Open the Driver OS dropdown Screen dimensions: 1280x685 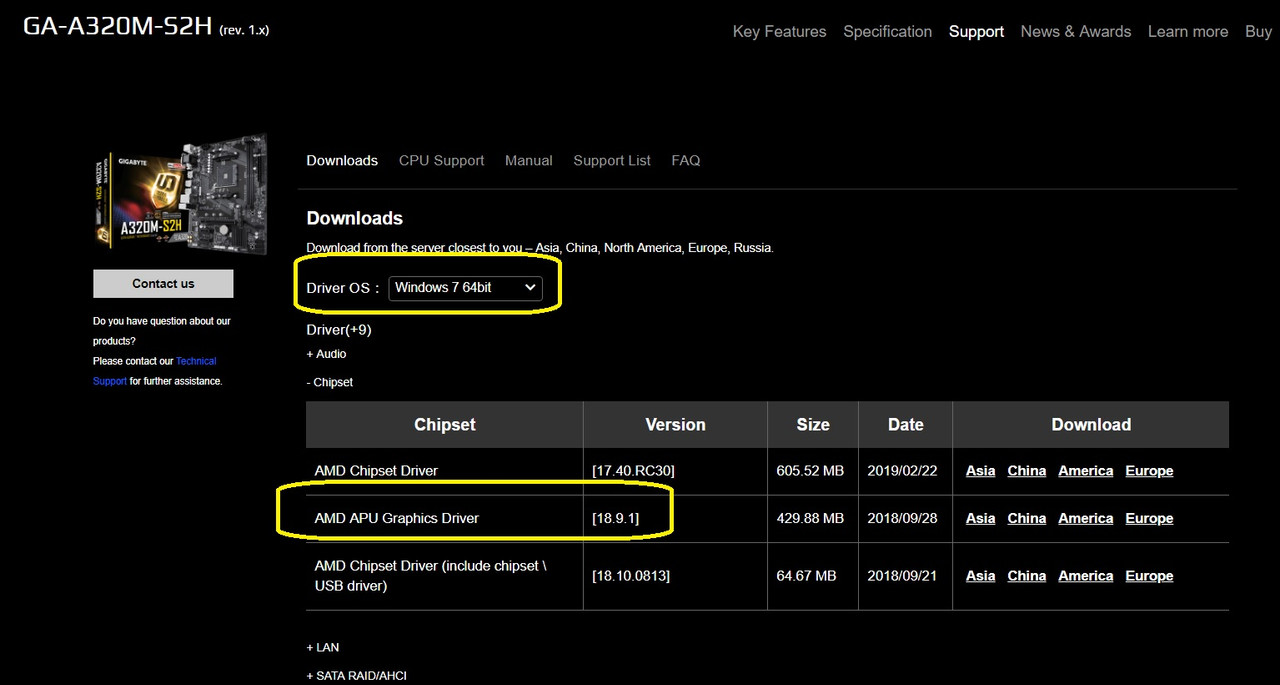[465, 288]
